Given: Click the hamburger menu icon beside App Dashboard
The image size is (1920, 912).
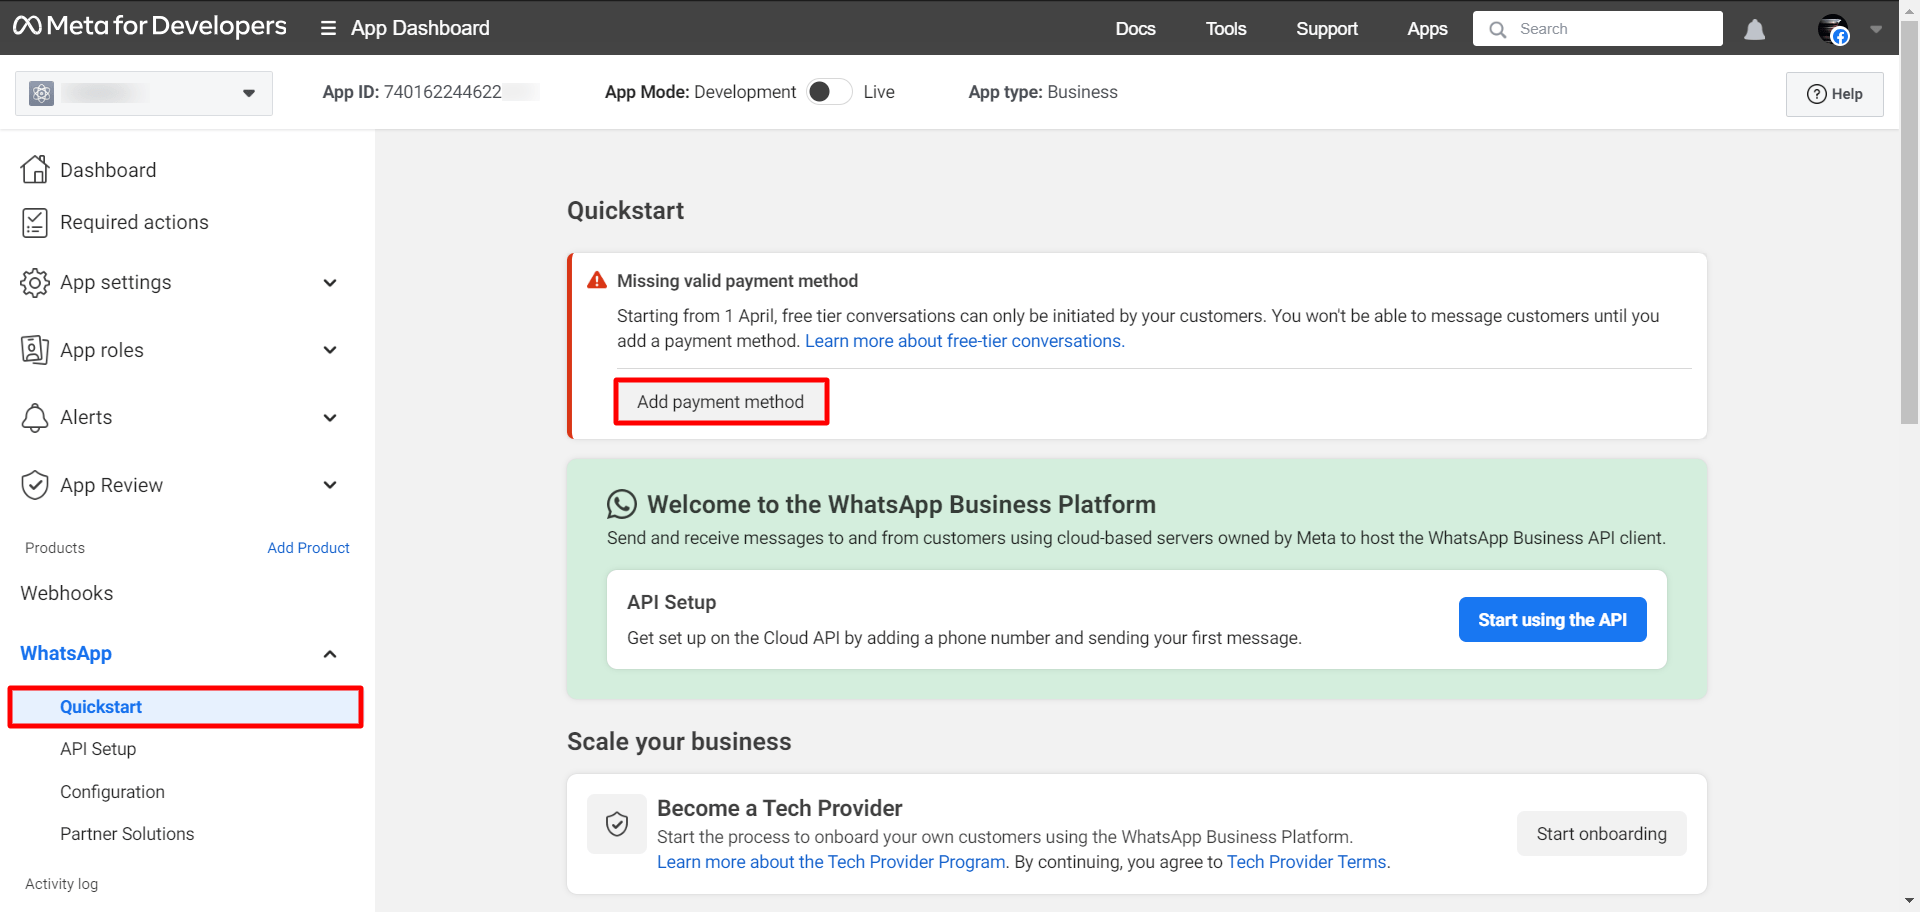Looking at the screenshot, I should 328,29.
